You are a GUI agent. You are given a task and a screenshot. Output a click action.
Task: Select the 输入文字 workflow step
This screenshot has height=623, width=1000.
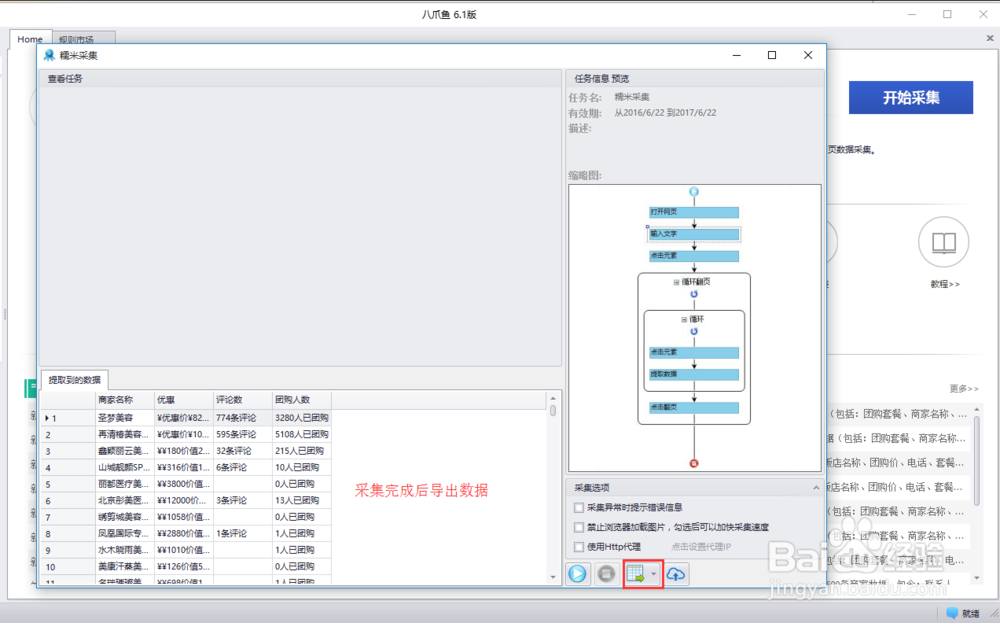point(694,234)
